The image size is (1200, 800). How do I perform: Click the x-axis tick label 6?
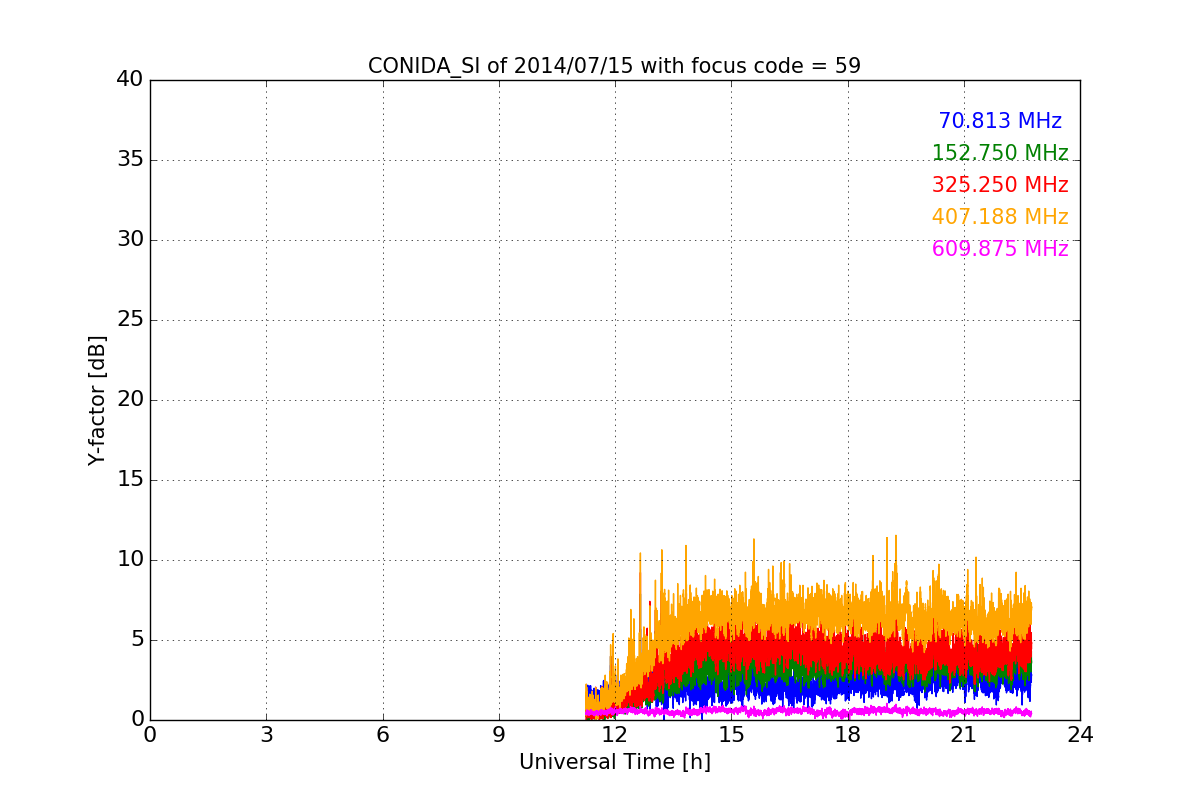[383, 735]
